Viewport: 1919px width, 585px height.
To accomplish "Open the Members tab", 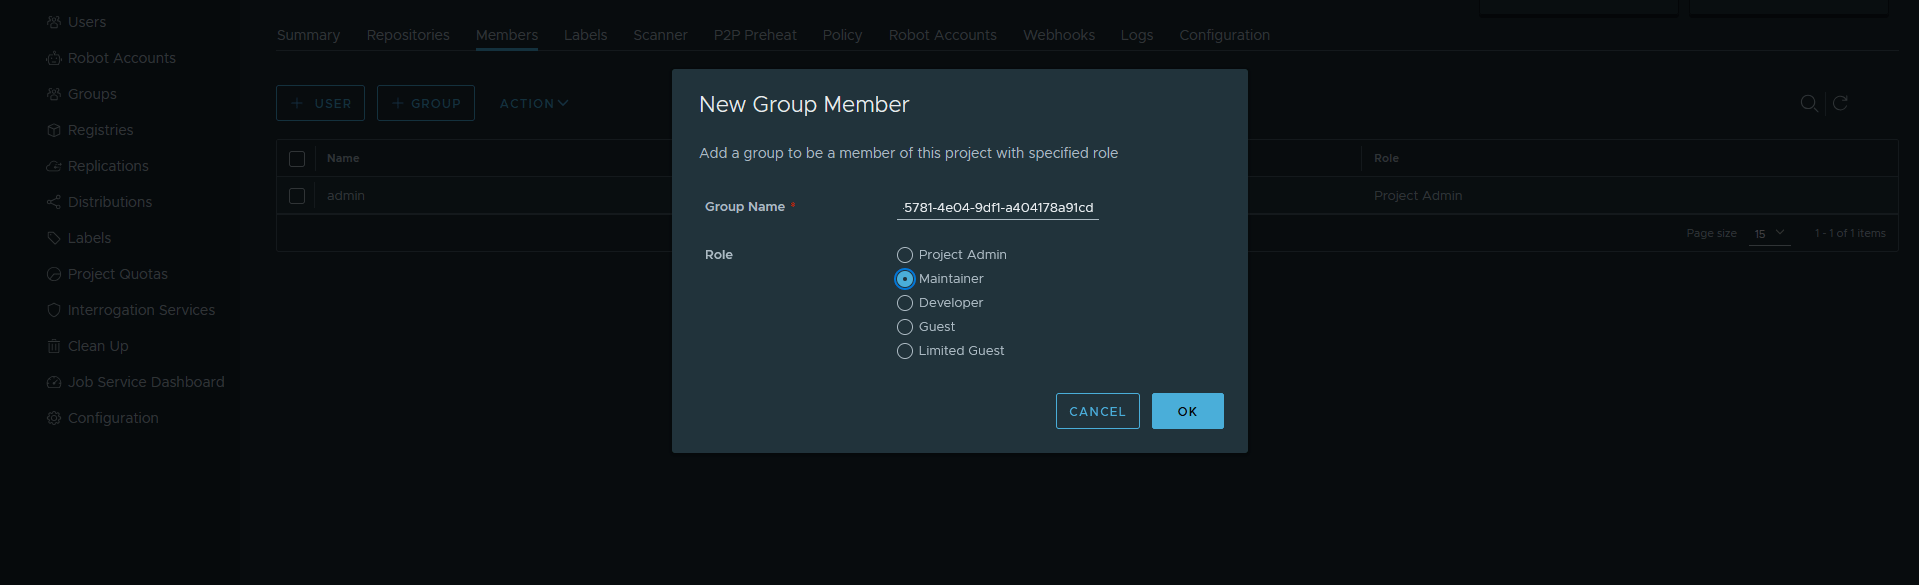I will coord(507,35).
